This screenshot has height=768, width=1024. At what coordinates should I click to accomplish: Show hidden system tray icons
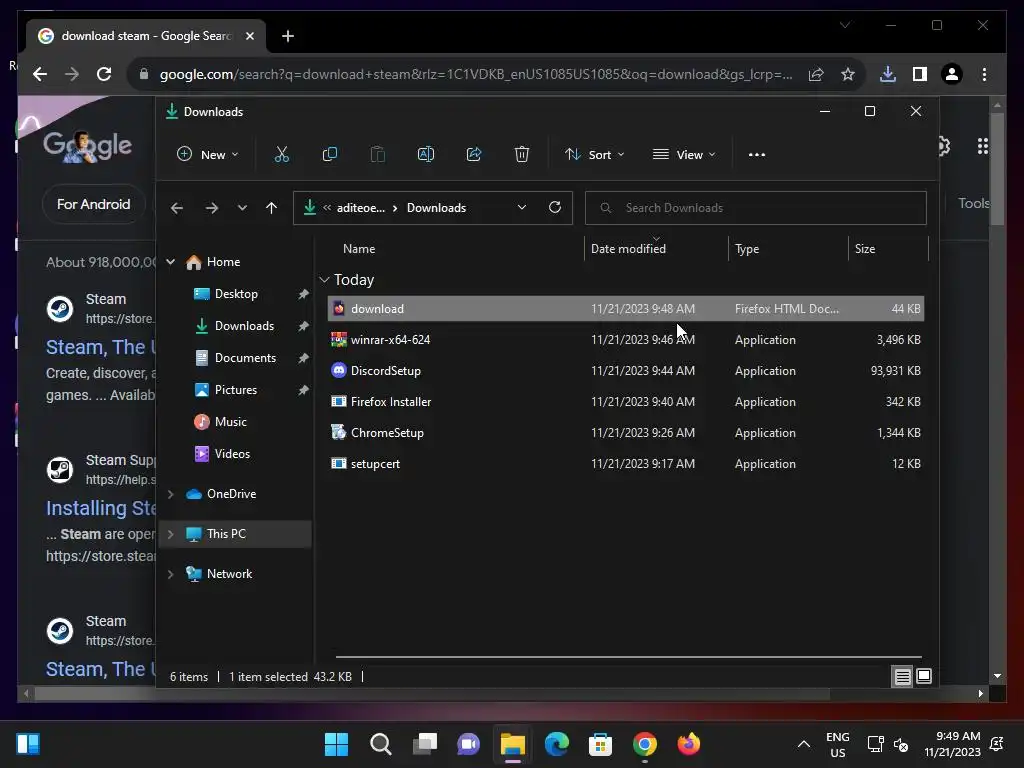tap(804, 744)
